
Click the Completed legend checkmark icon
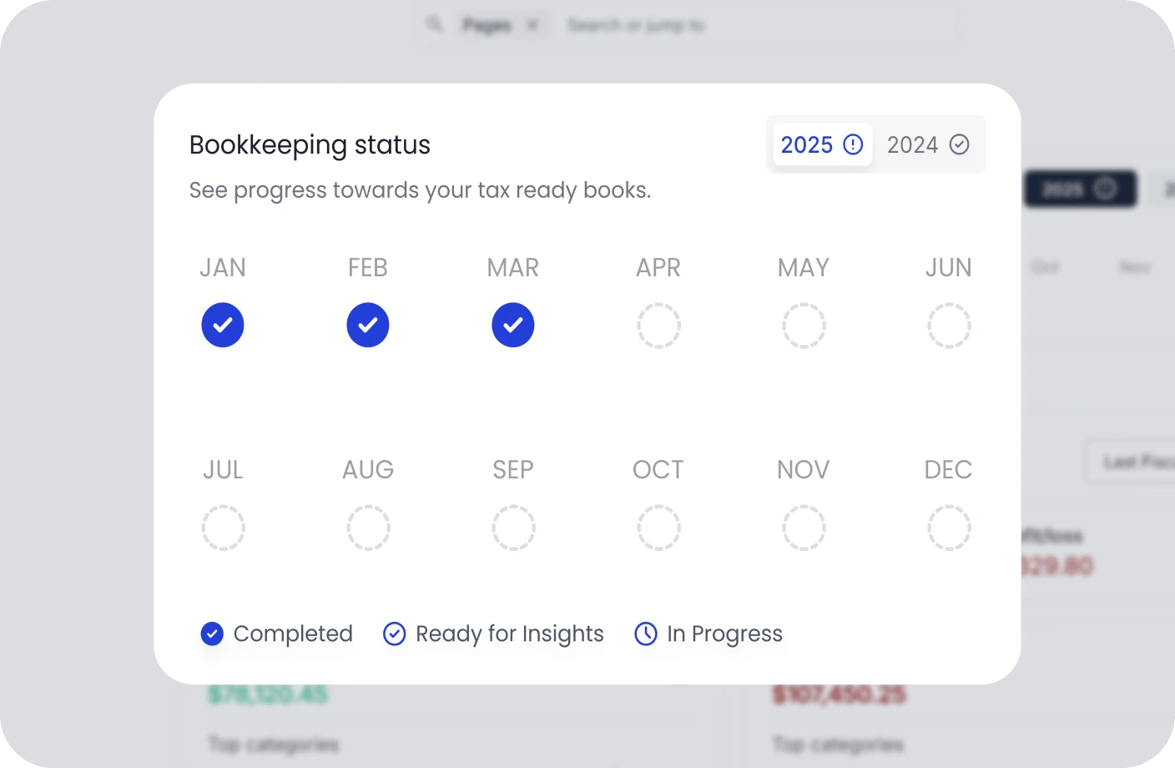[212, 634]
